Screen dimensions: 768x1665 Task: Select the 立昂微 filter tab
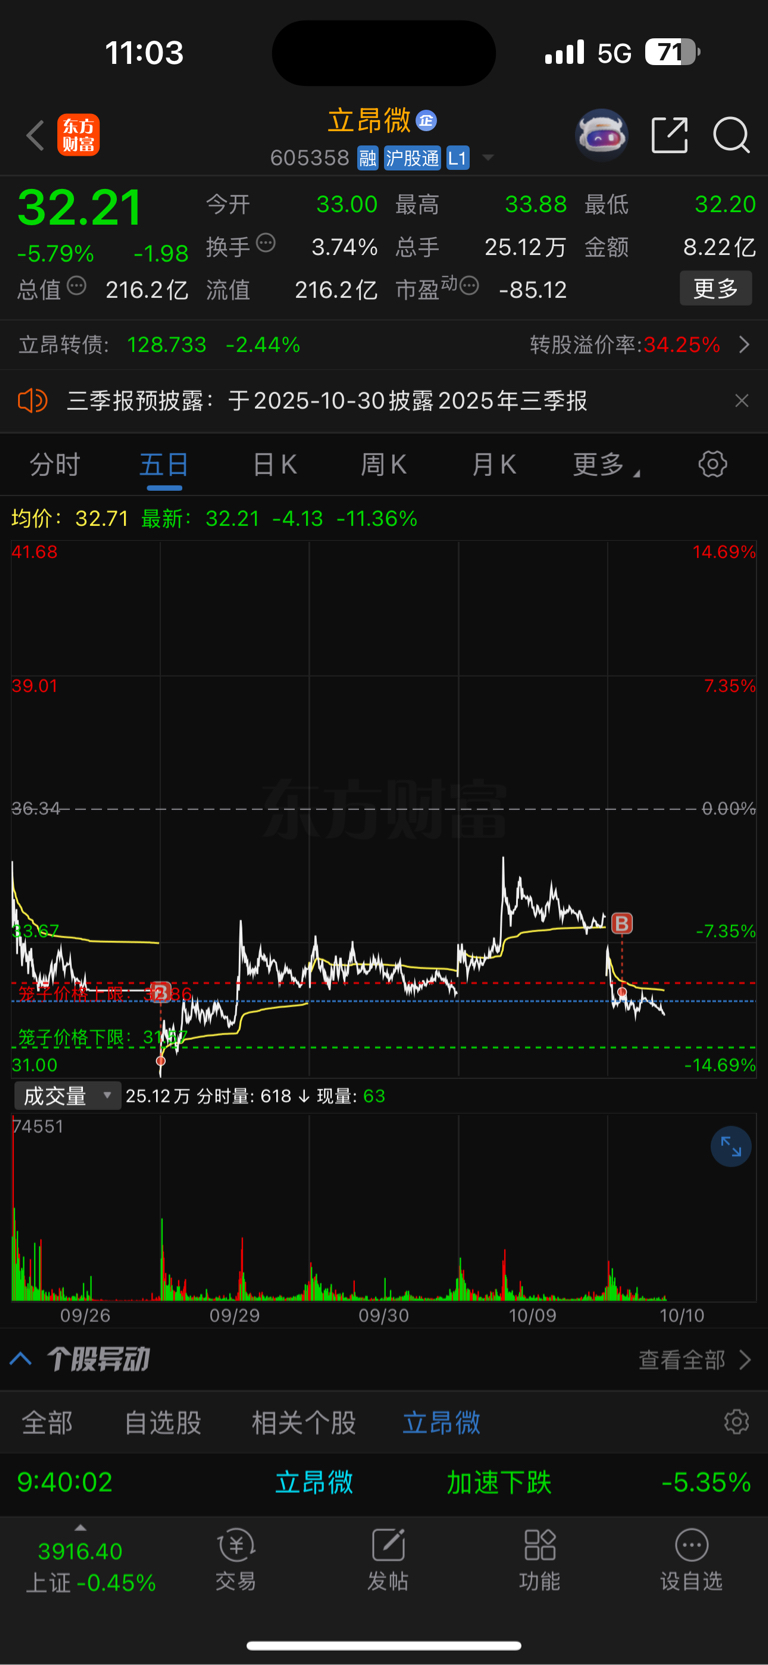(x=441, y=1423)
